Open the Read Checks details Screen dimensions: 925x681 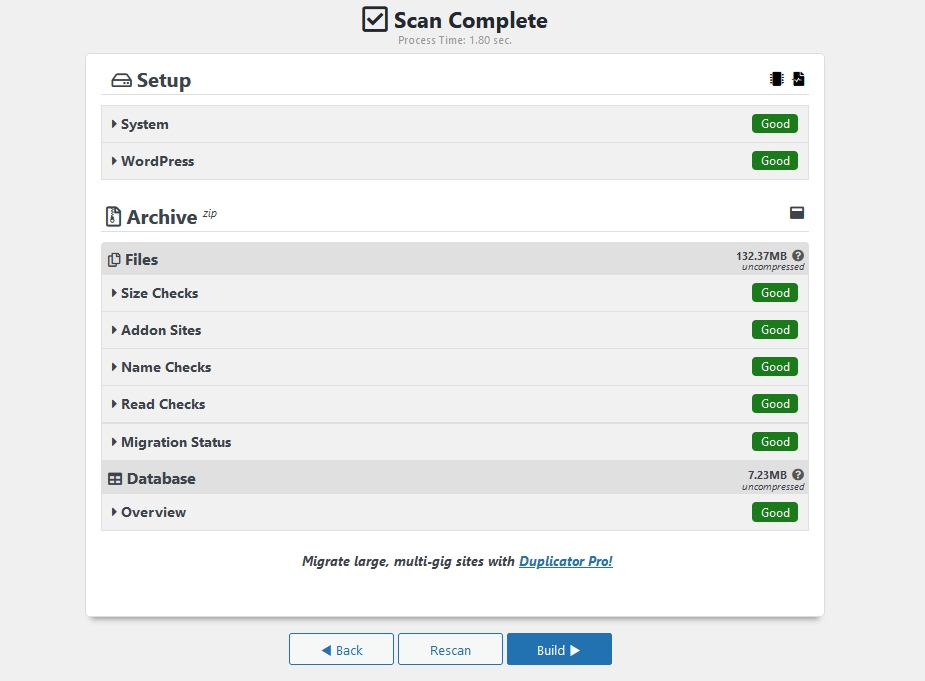163,405
